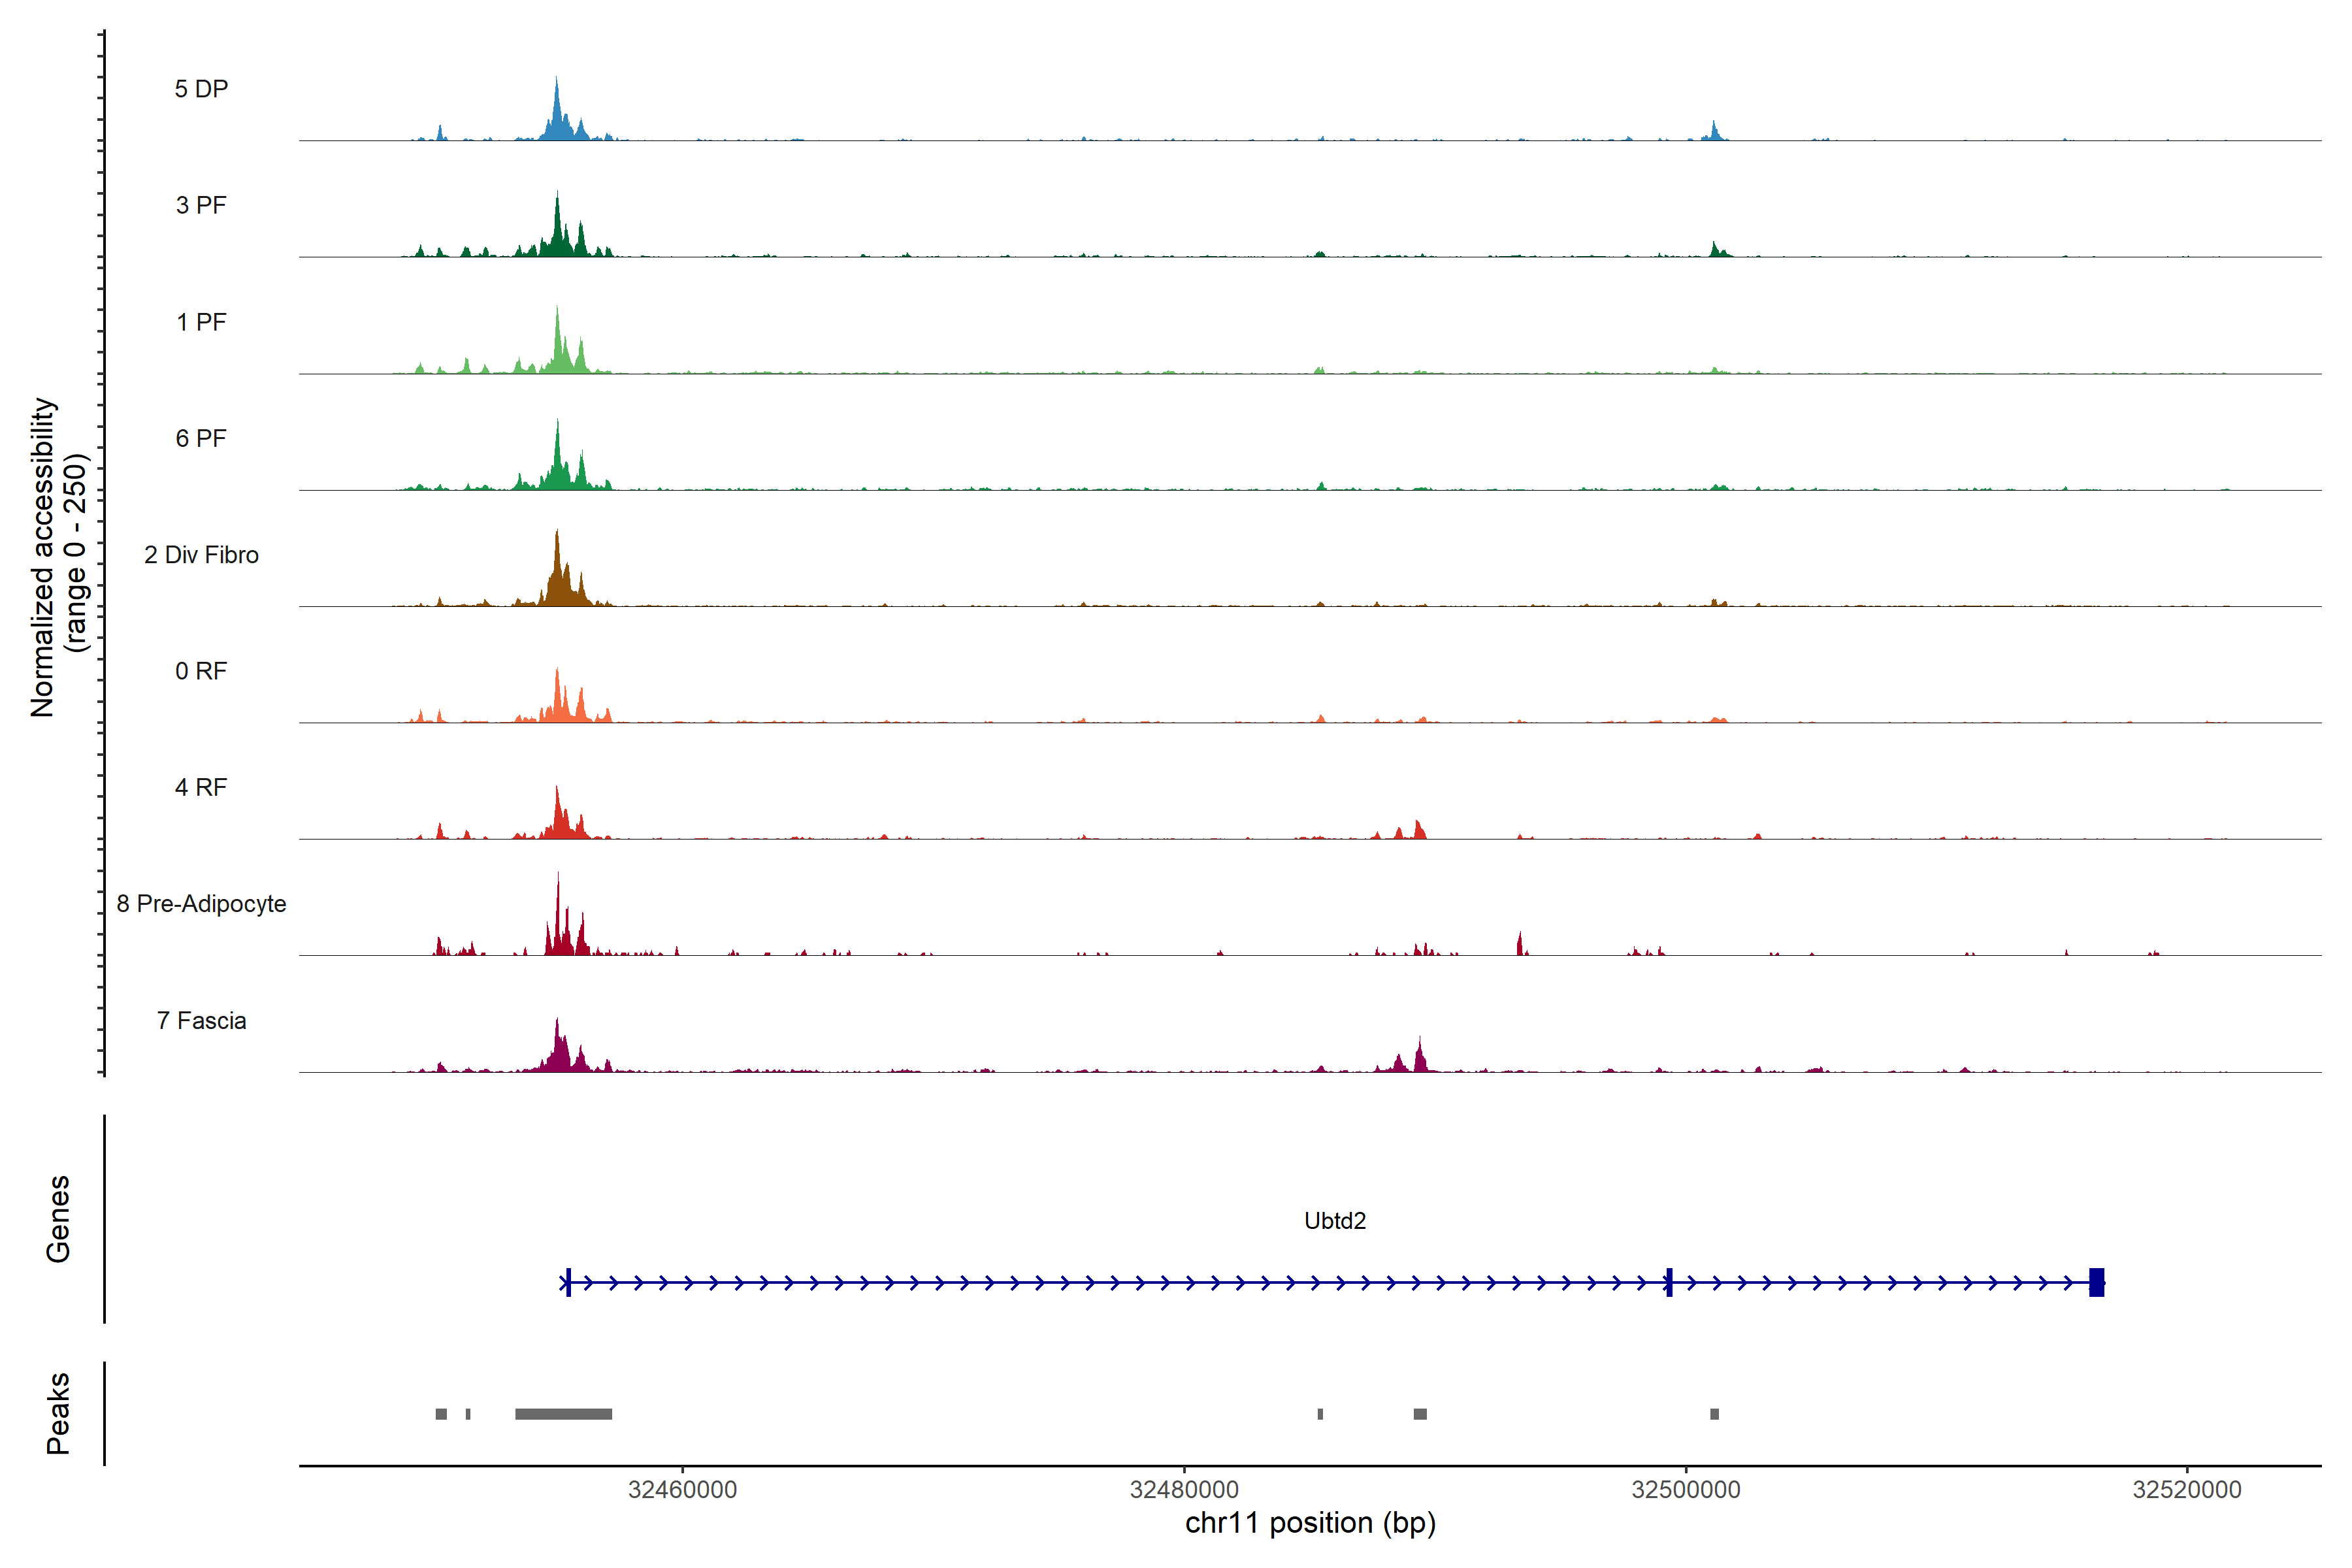Click the 7 Fascia track label

coord(201,1020)
